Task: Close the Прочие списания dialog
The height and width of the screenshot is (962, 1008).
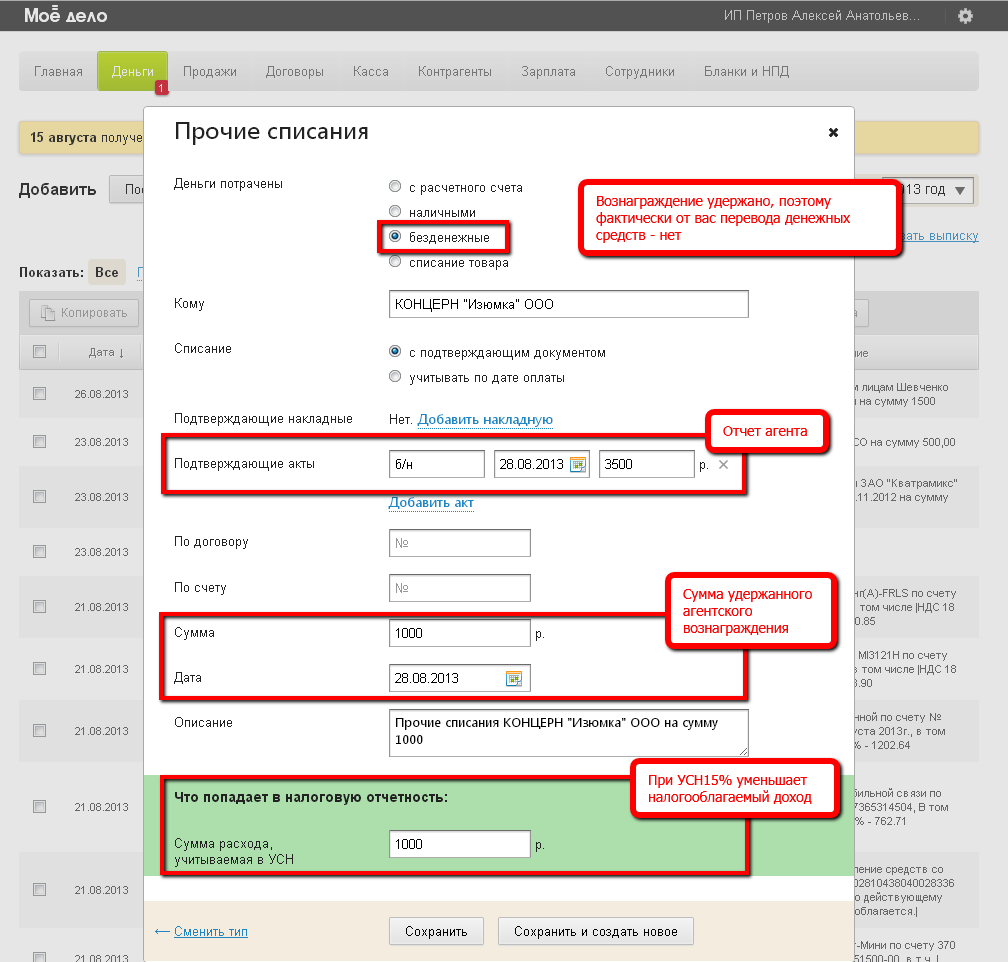Action: 833,133
